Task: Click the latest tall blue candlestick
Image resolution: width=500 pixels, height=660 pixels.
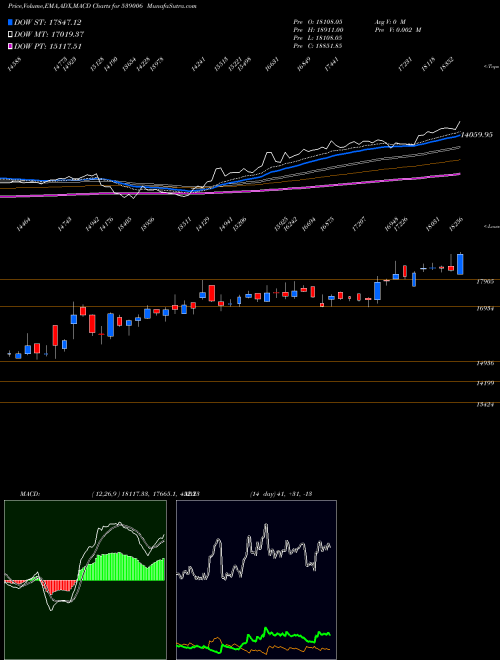Action: coord(460,264)
